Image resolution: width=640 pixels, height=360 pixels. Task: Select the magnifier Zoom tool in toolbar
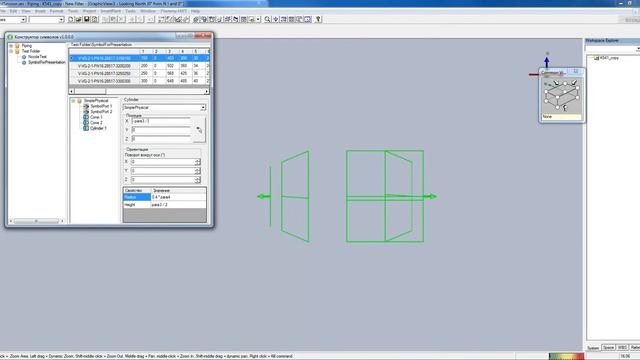[x=267, y=19]
